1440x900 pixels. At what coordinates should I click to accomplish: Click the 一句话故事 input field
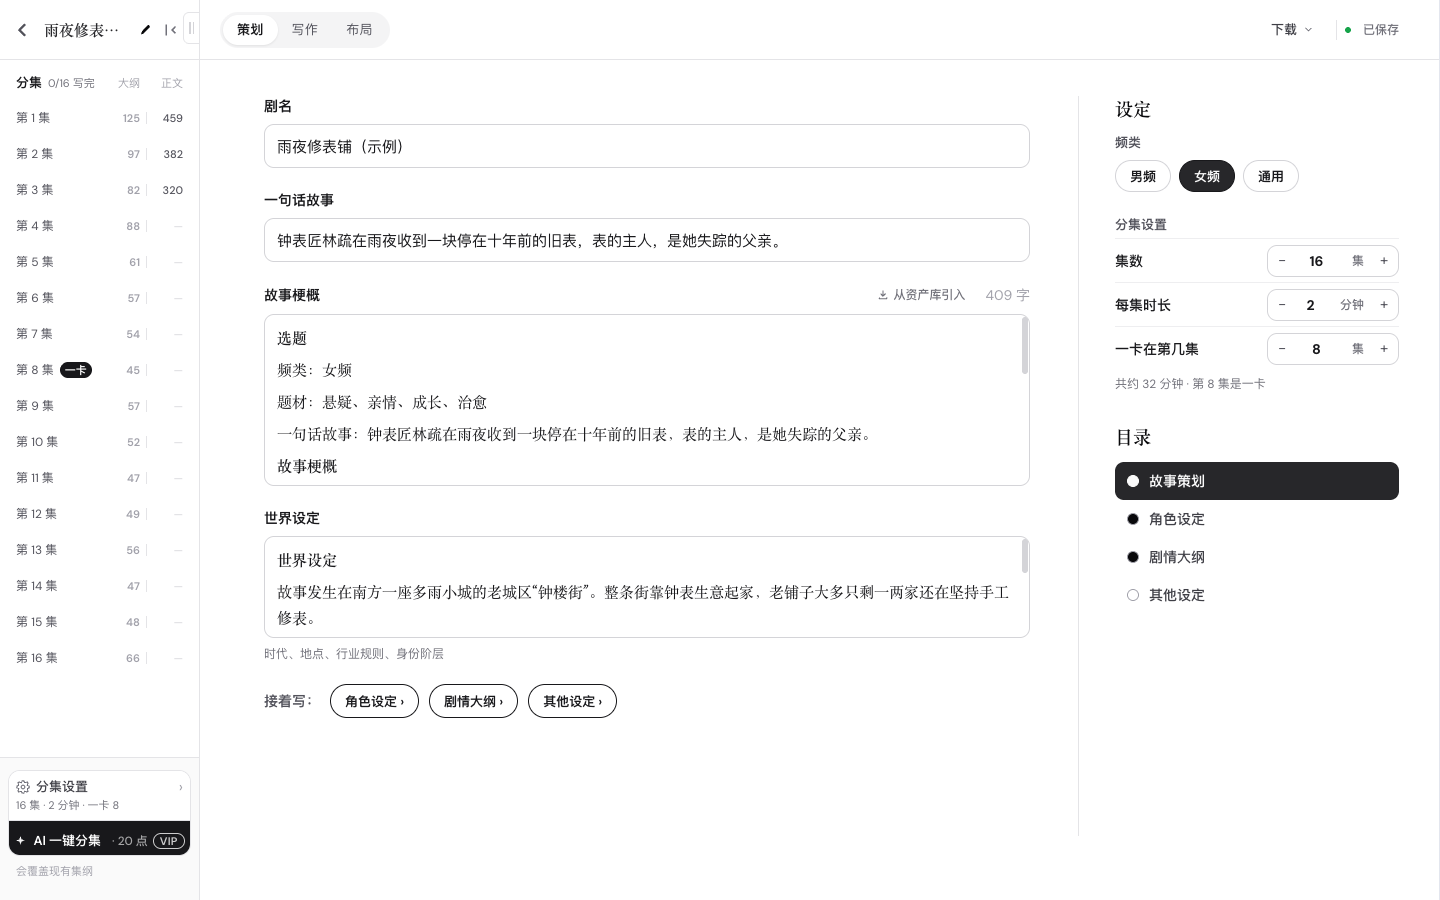(647, 240)
